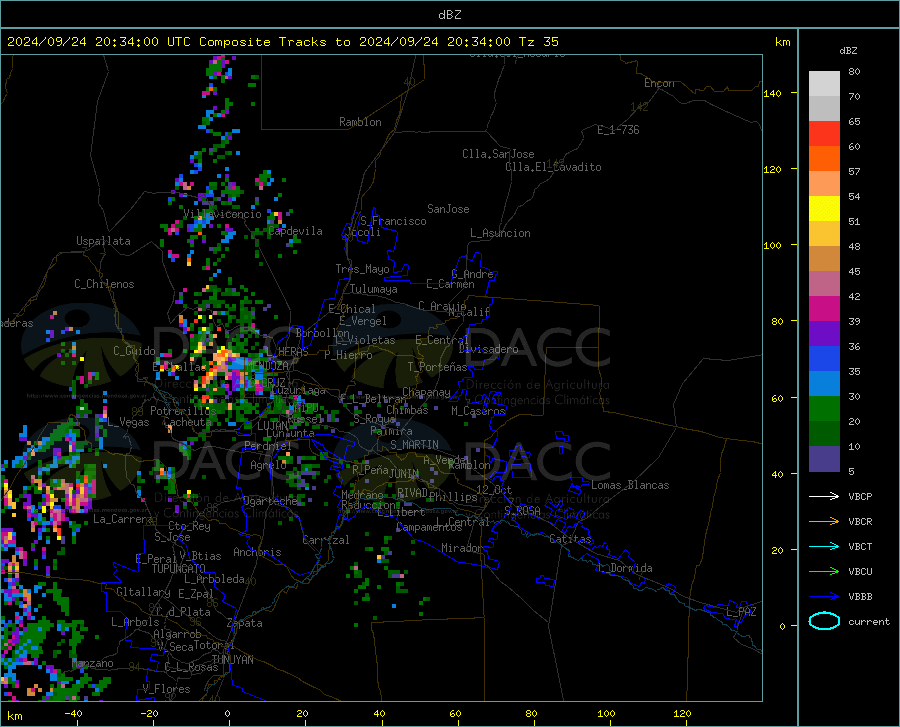This screenshot has height=727, width=900.
Task: Click the Capdevila map label
Action: click(x=296, y=231)
